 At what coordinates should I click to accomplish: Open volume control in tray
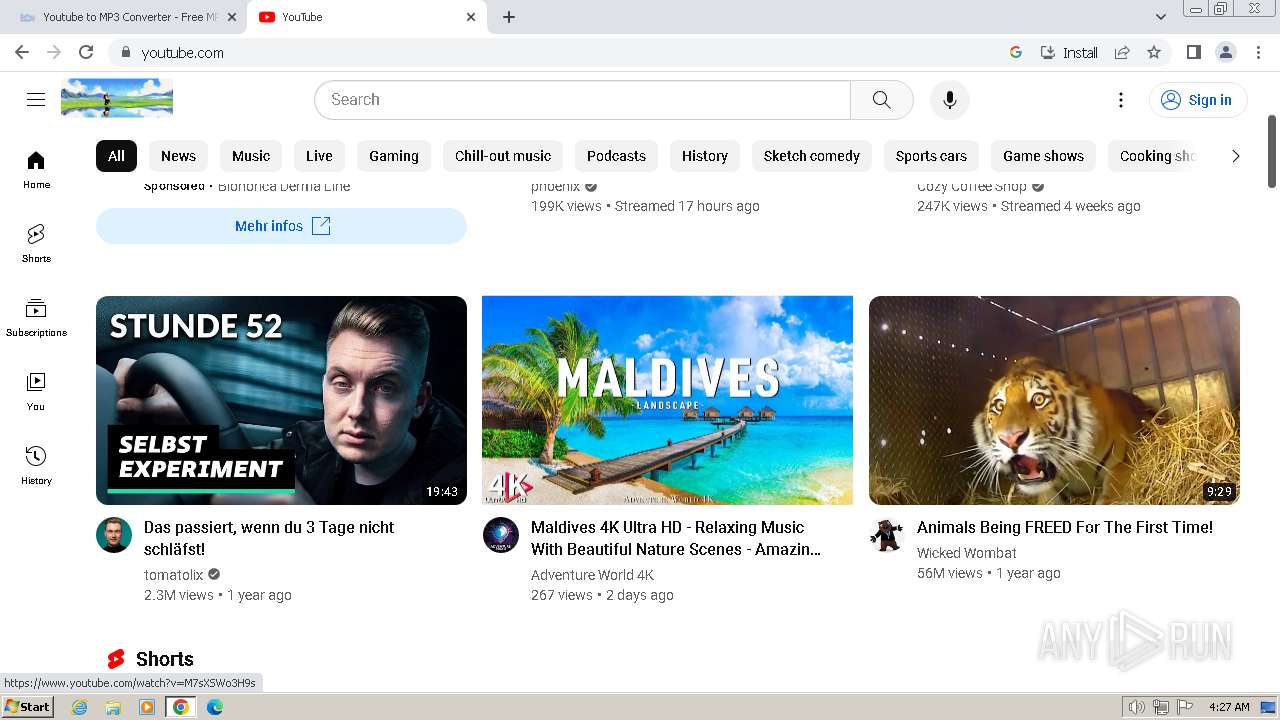coord(1136,707)
